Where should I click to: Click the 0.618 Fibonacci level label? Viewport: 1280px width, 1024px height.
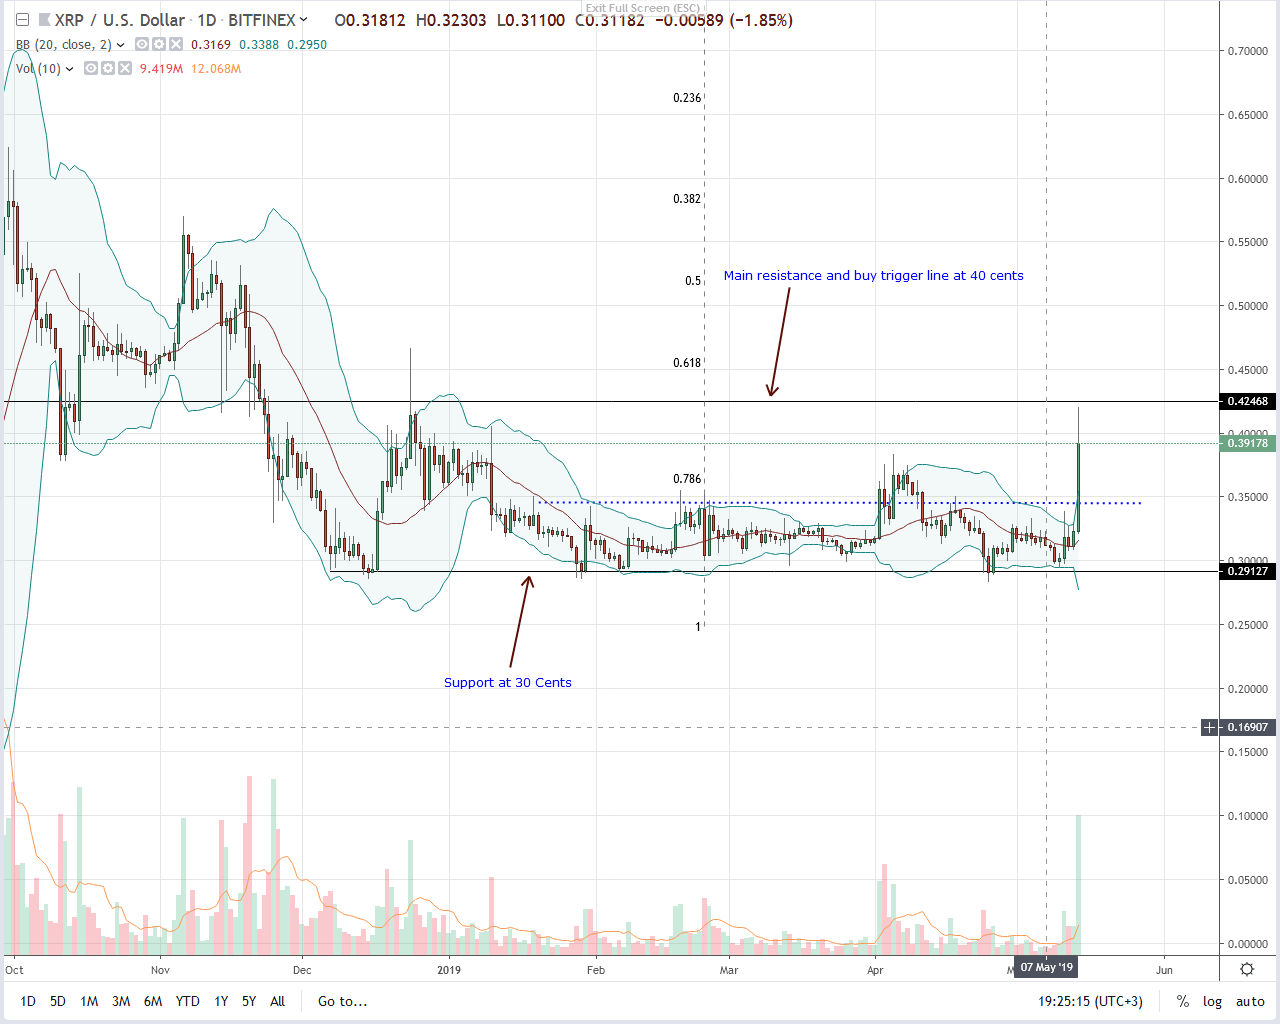[x=687, y=363]
